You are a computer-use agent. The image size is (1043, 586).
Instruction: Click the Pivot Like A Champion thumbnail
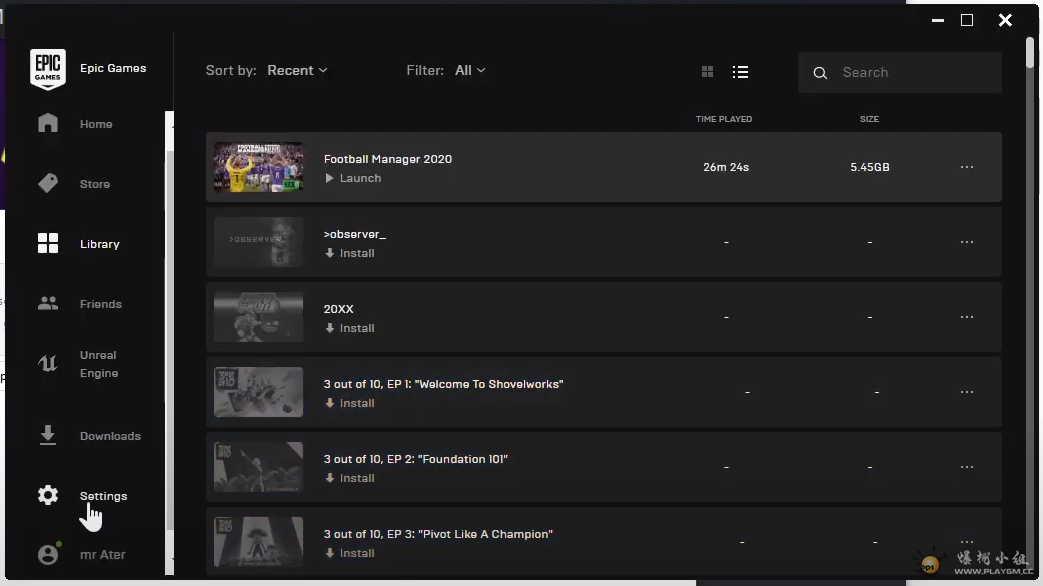pyautogui.click(x=258, y=542)
